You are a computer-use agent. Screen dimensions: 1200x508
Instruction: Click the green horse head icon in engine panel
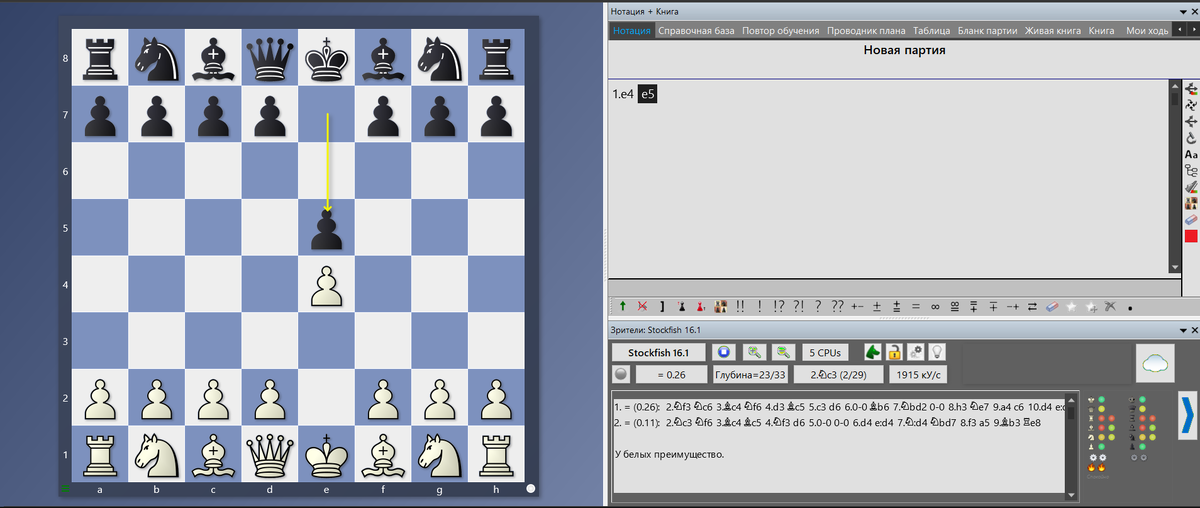(873, 352)
